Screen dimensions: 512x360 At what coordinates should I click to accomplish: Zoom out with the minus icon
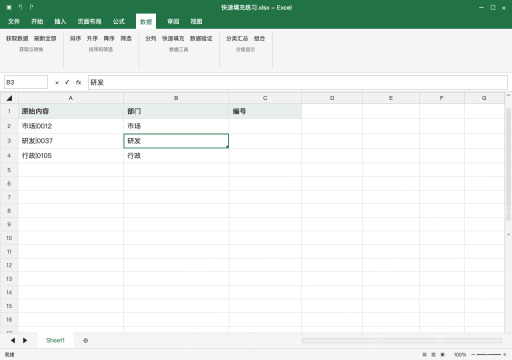point(473,355)
